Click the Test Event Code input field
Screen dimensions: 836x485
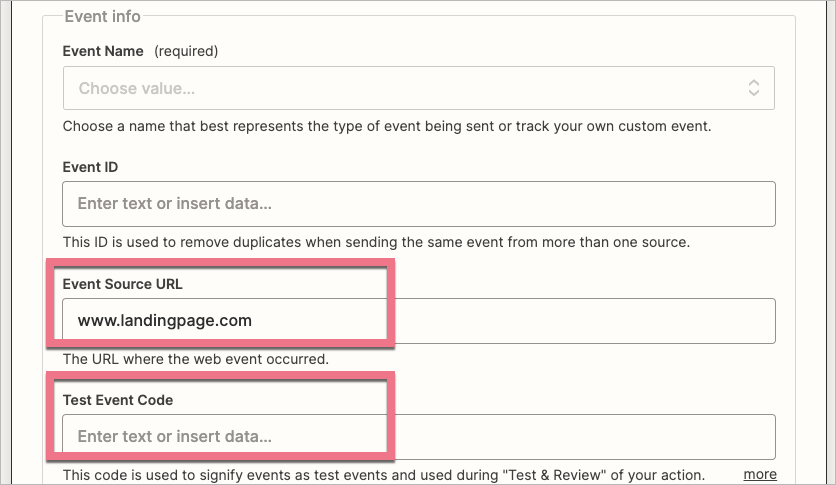[x=418, y=437]
